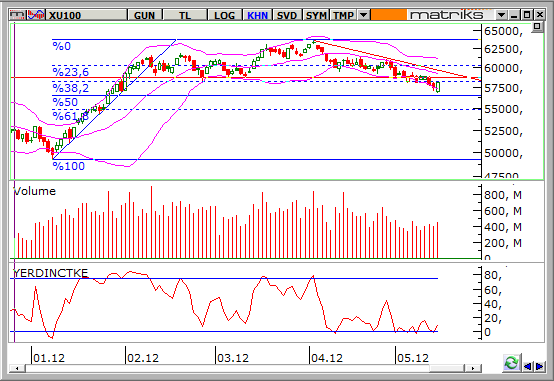Minimize the XU100 chart window
554x381 pixels.
point(514,15)
